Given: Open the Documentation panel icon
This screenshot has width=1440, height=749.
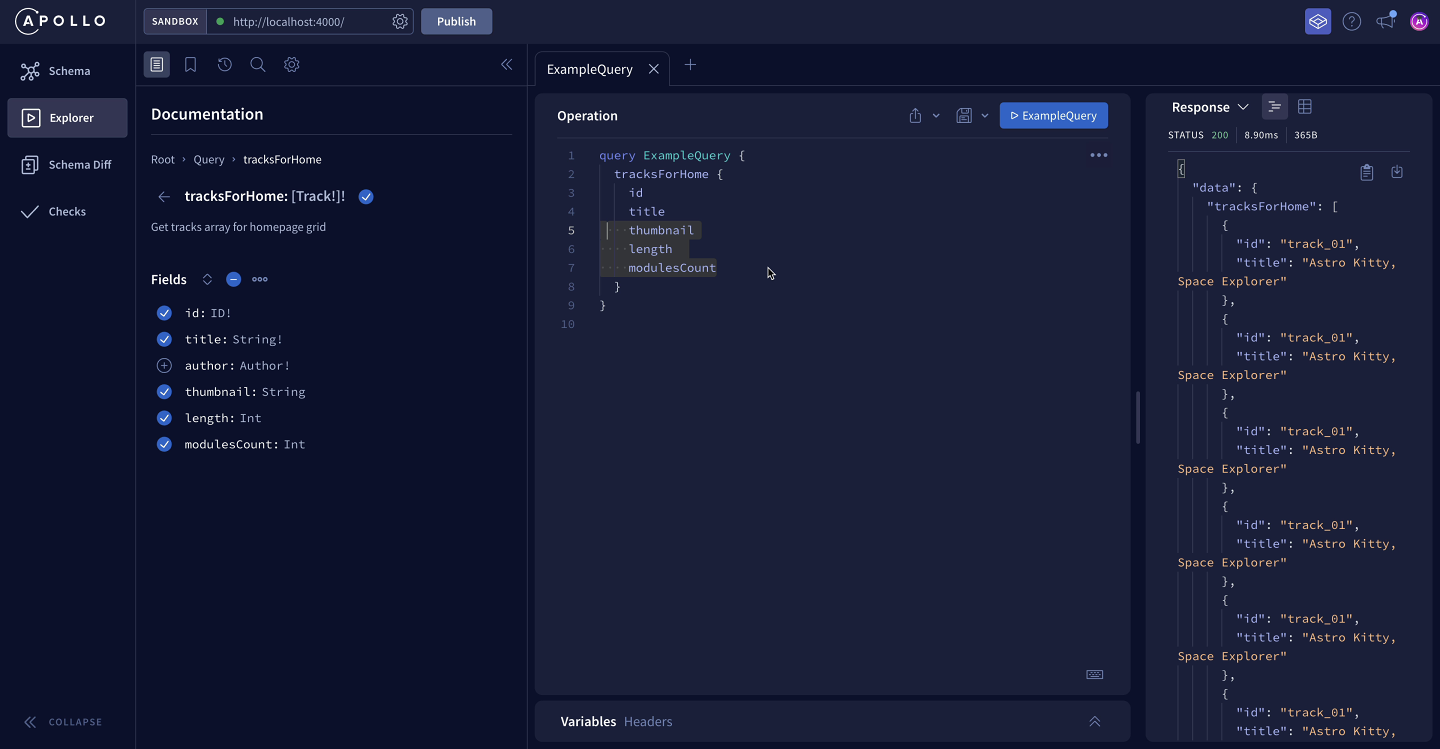Looking at the screenshot, I should coord(157,64).
